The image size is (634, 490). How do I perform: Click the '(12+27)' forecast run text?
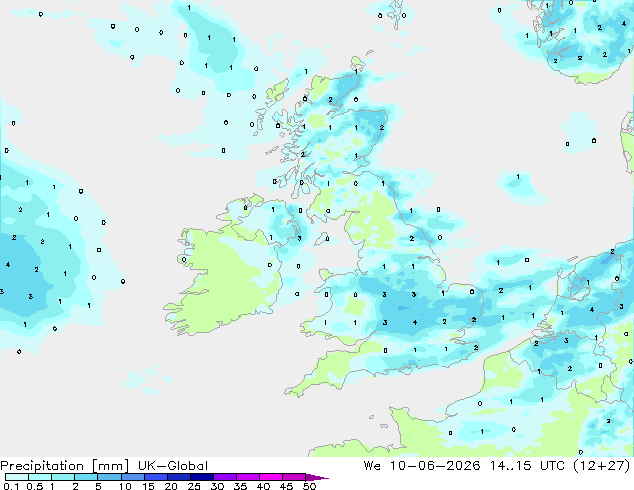(x=602, y=466)
